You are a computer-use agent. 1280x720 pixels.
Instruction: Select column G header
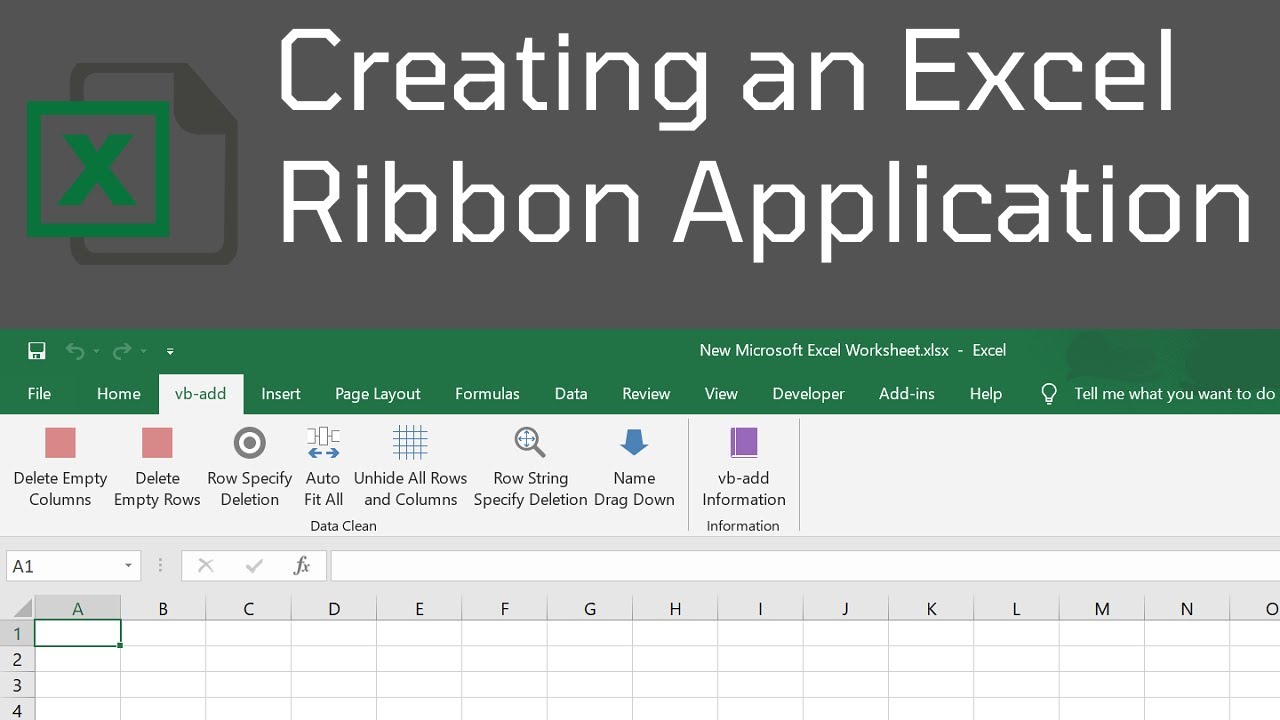tap(590, 608)
